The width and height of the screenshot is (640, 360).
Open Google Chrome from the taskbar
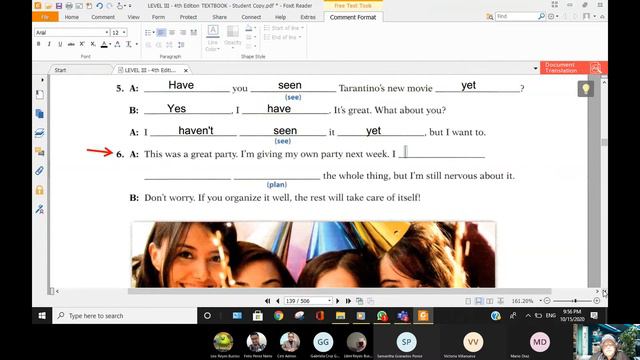[278, 316]
